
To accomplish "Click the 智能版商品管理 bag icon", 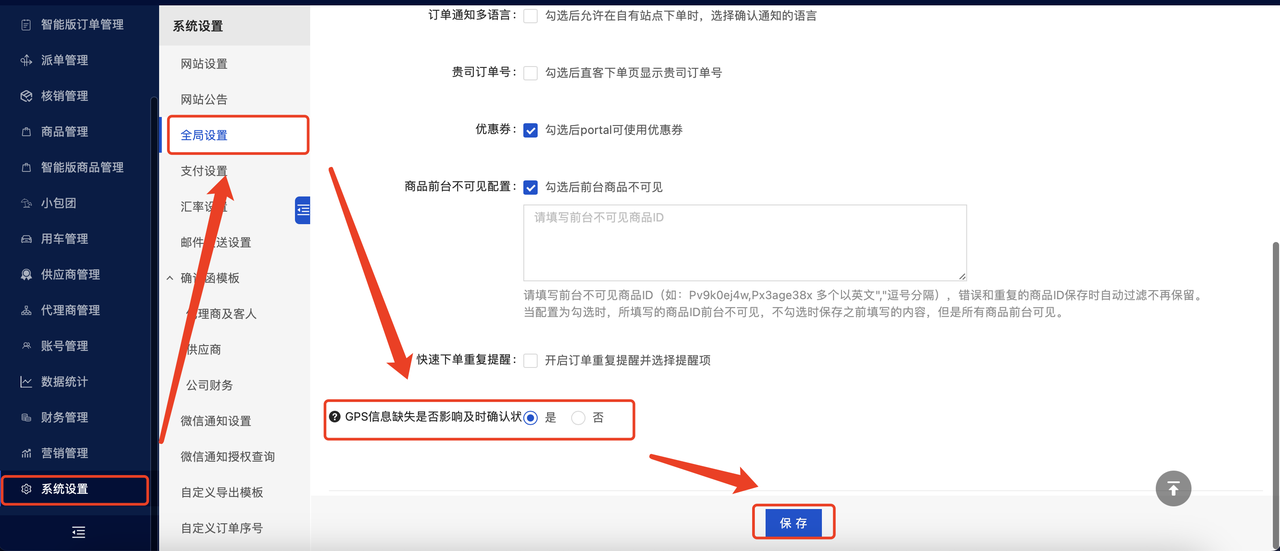I will (x=27, y=167).
